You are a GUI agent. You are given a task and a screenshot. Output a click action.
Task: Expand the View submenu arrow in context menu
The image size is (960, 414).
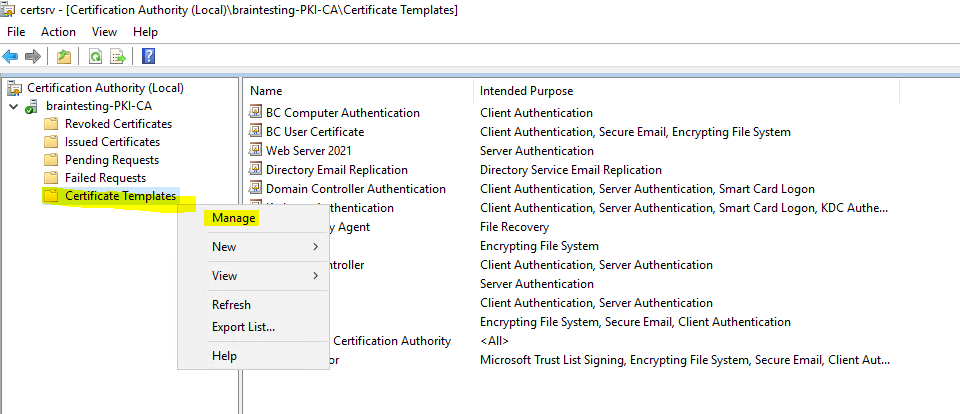click(x=315, y=276)
